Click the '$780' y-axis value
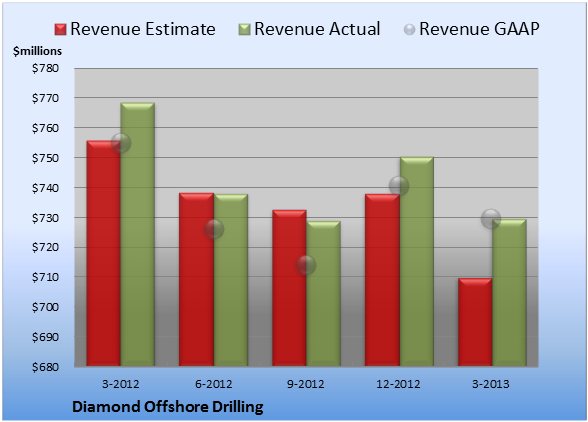The height and width of the screenshot is (422, 588). pos(45,68)
